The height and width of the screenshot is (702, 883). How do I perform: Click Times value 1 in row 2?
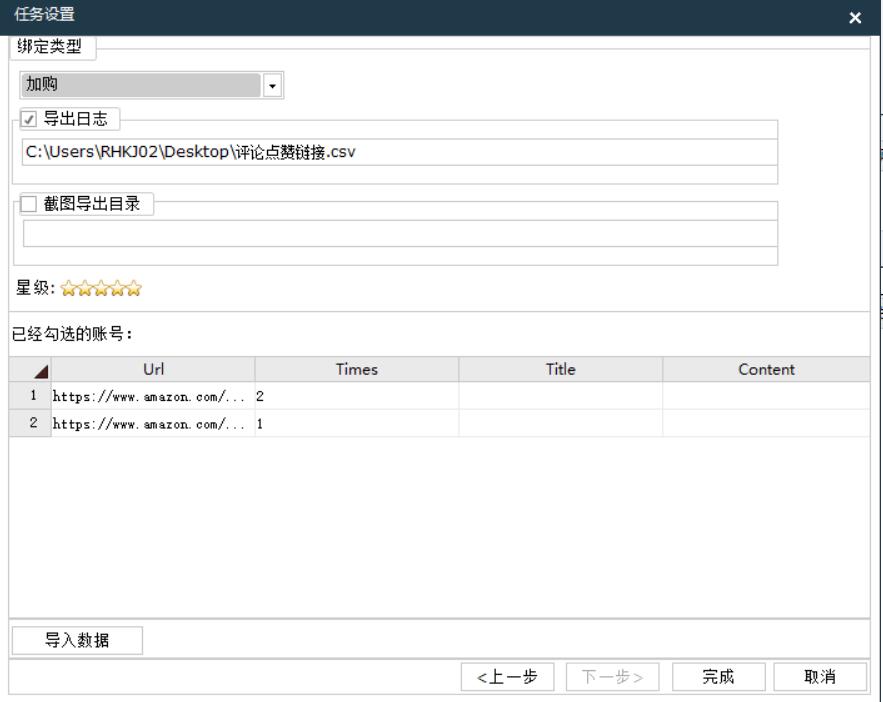pos(357,423)
